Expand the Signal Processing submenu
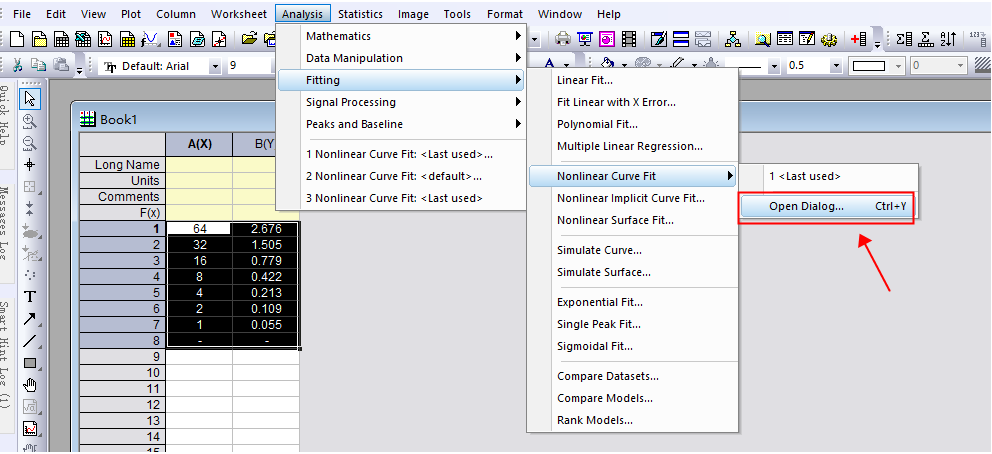 (401, 102)
